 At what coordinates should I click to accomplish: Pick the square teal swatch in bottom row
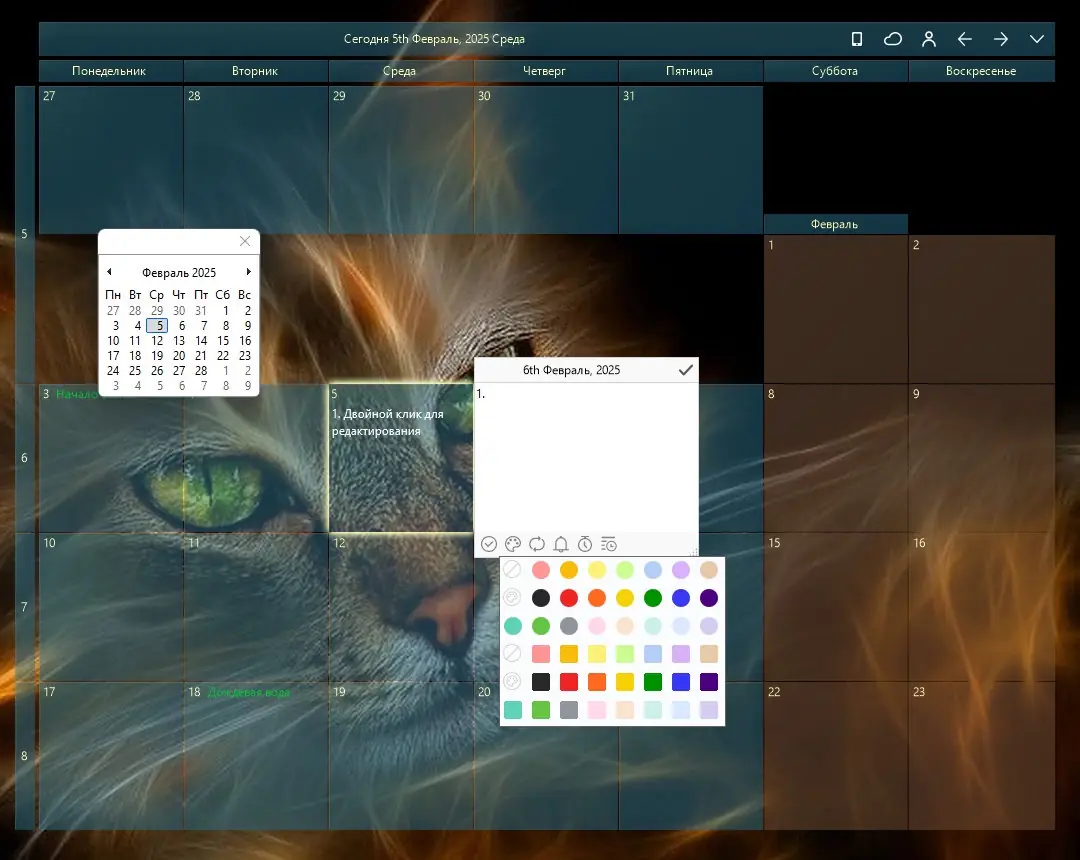pos(512,710)
